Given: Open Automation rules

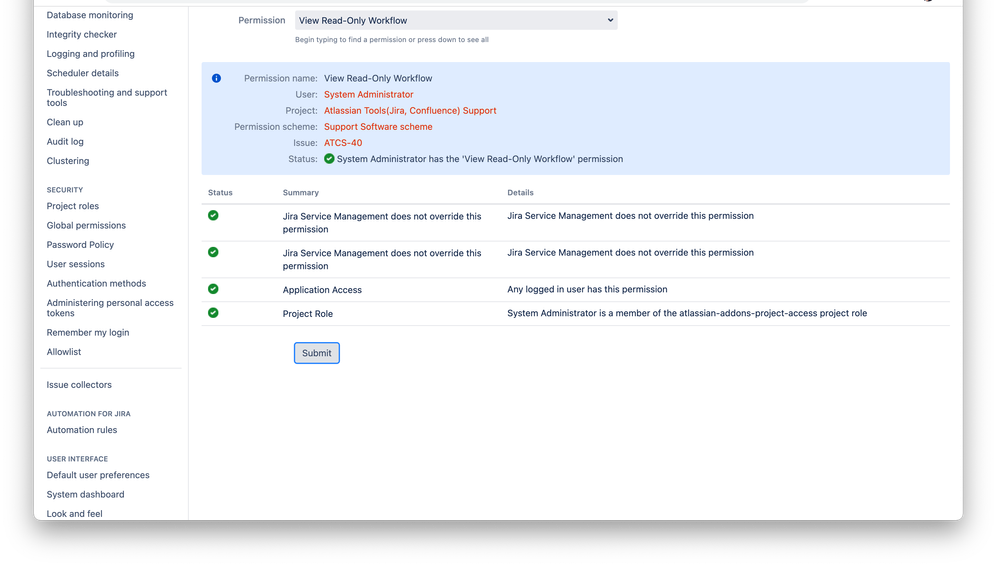Looking at the screenshot, I should coord(82,430).
